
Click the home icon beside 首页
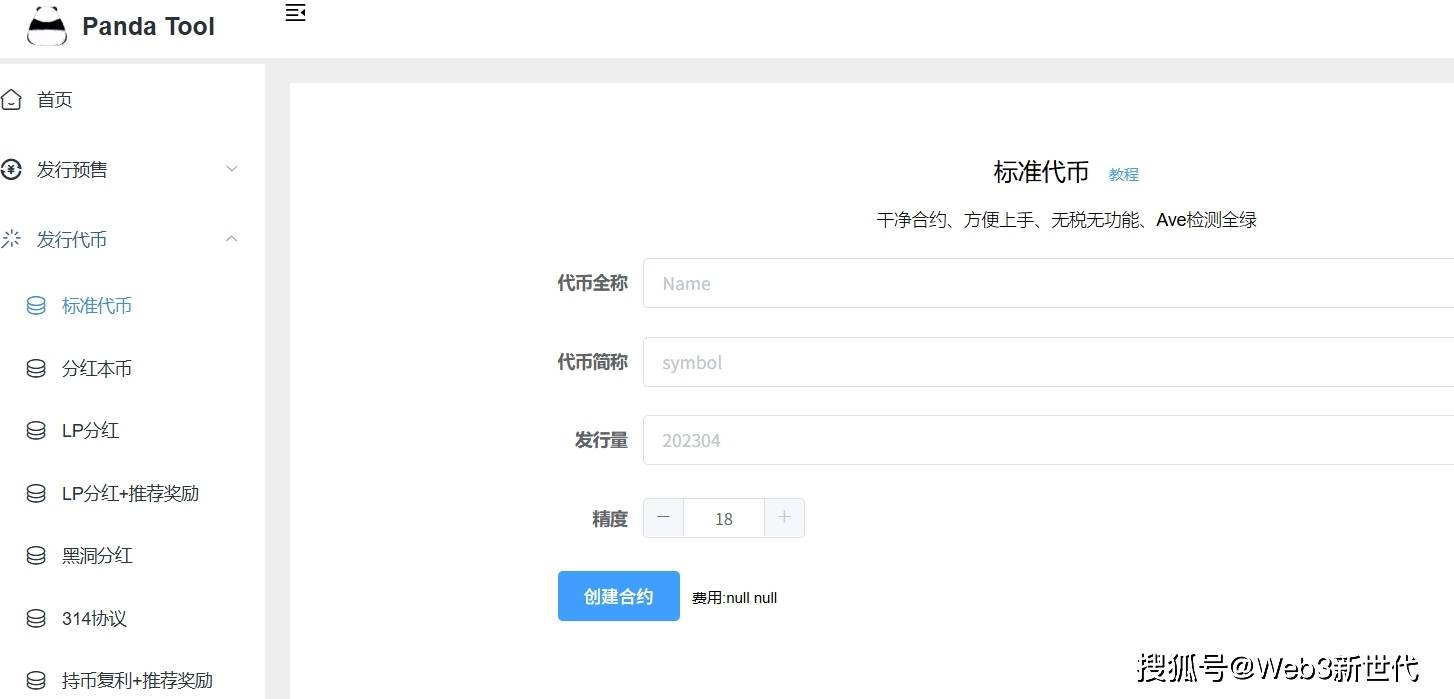coord(11,99)
